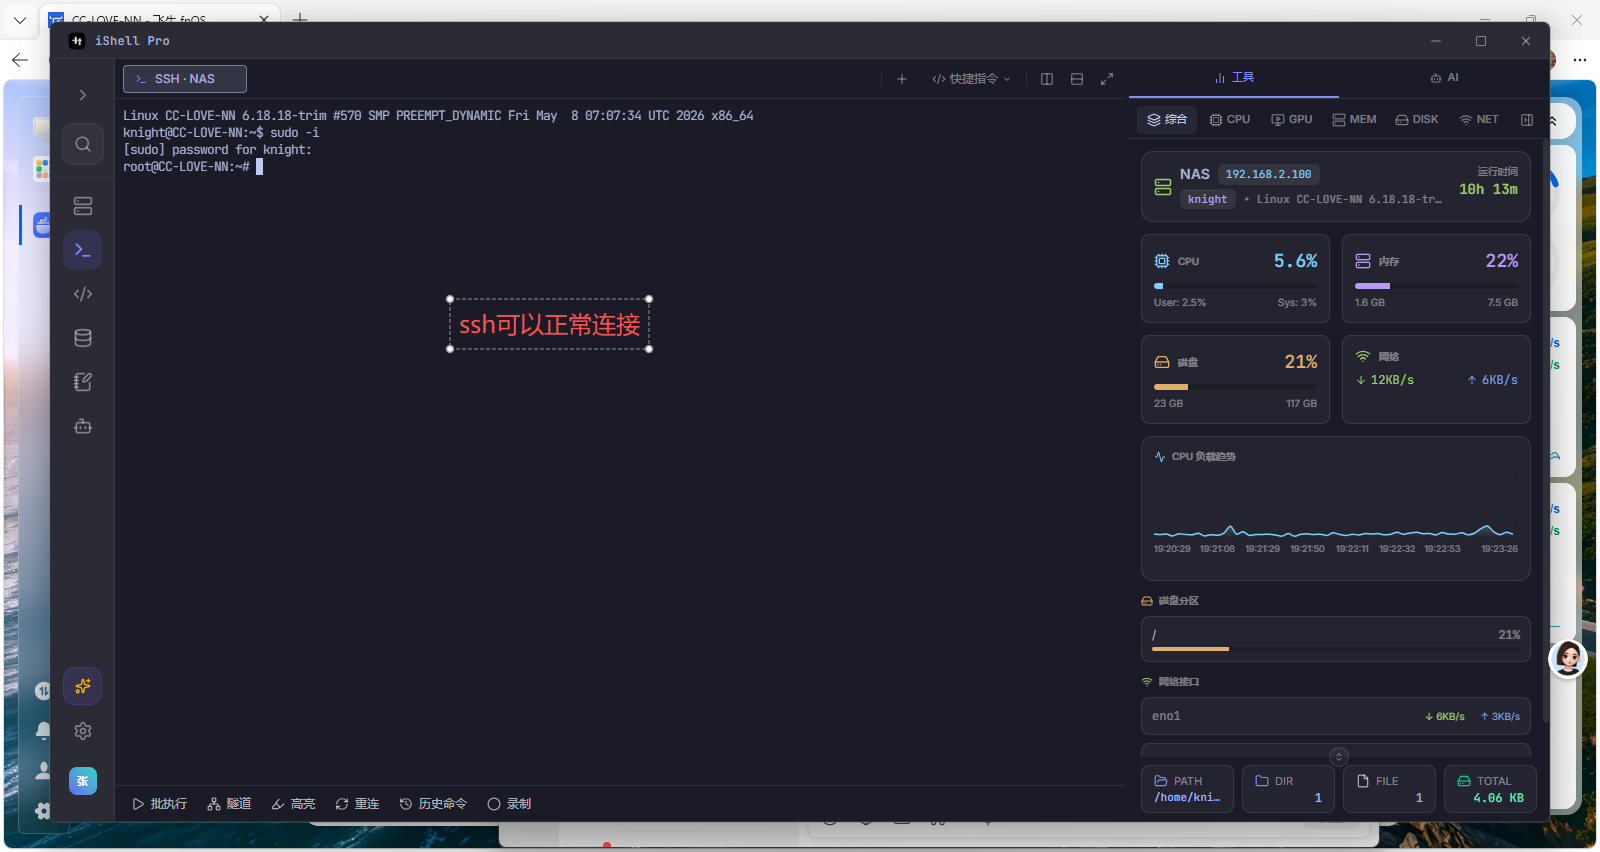The height and width of the screenshot is (852, 1600).
Task: Add a new session with plus icon
Action: 902,79
